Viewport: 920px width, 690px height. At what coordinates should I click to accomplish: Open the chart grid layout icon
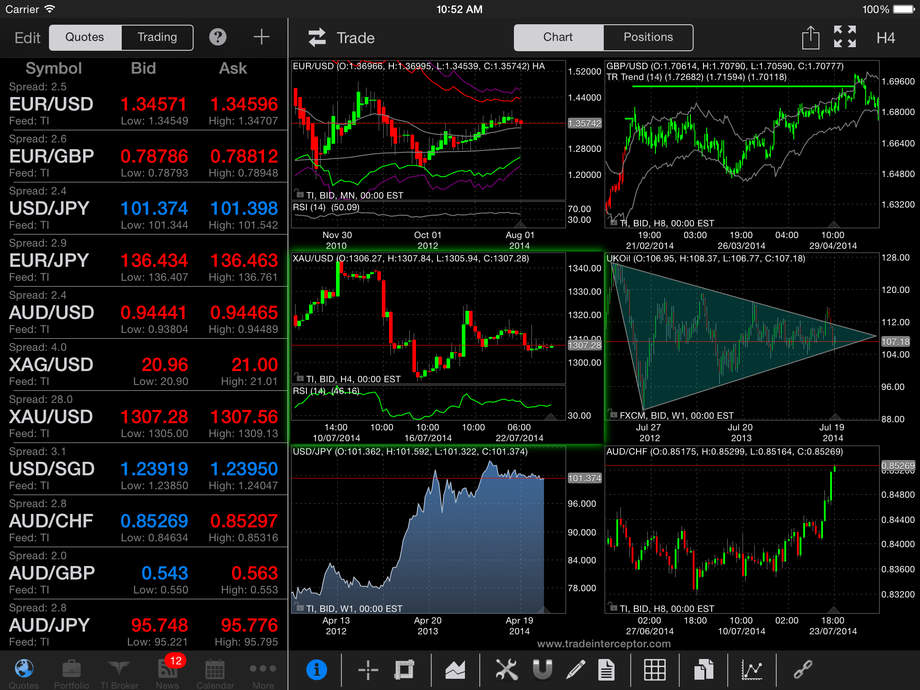(654, 669)
